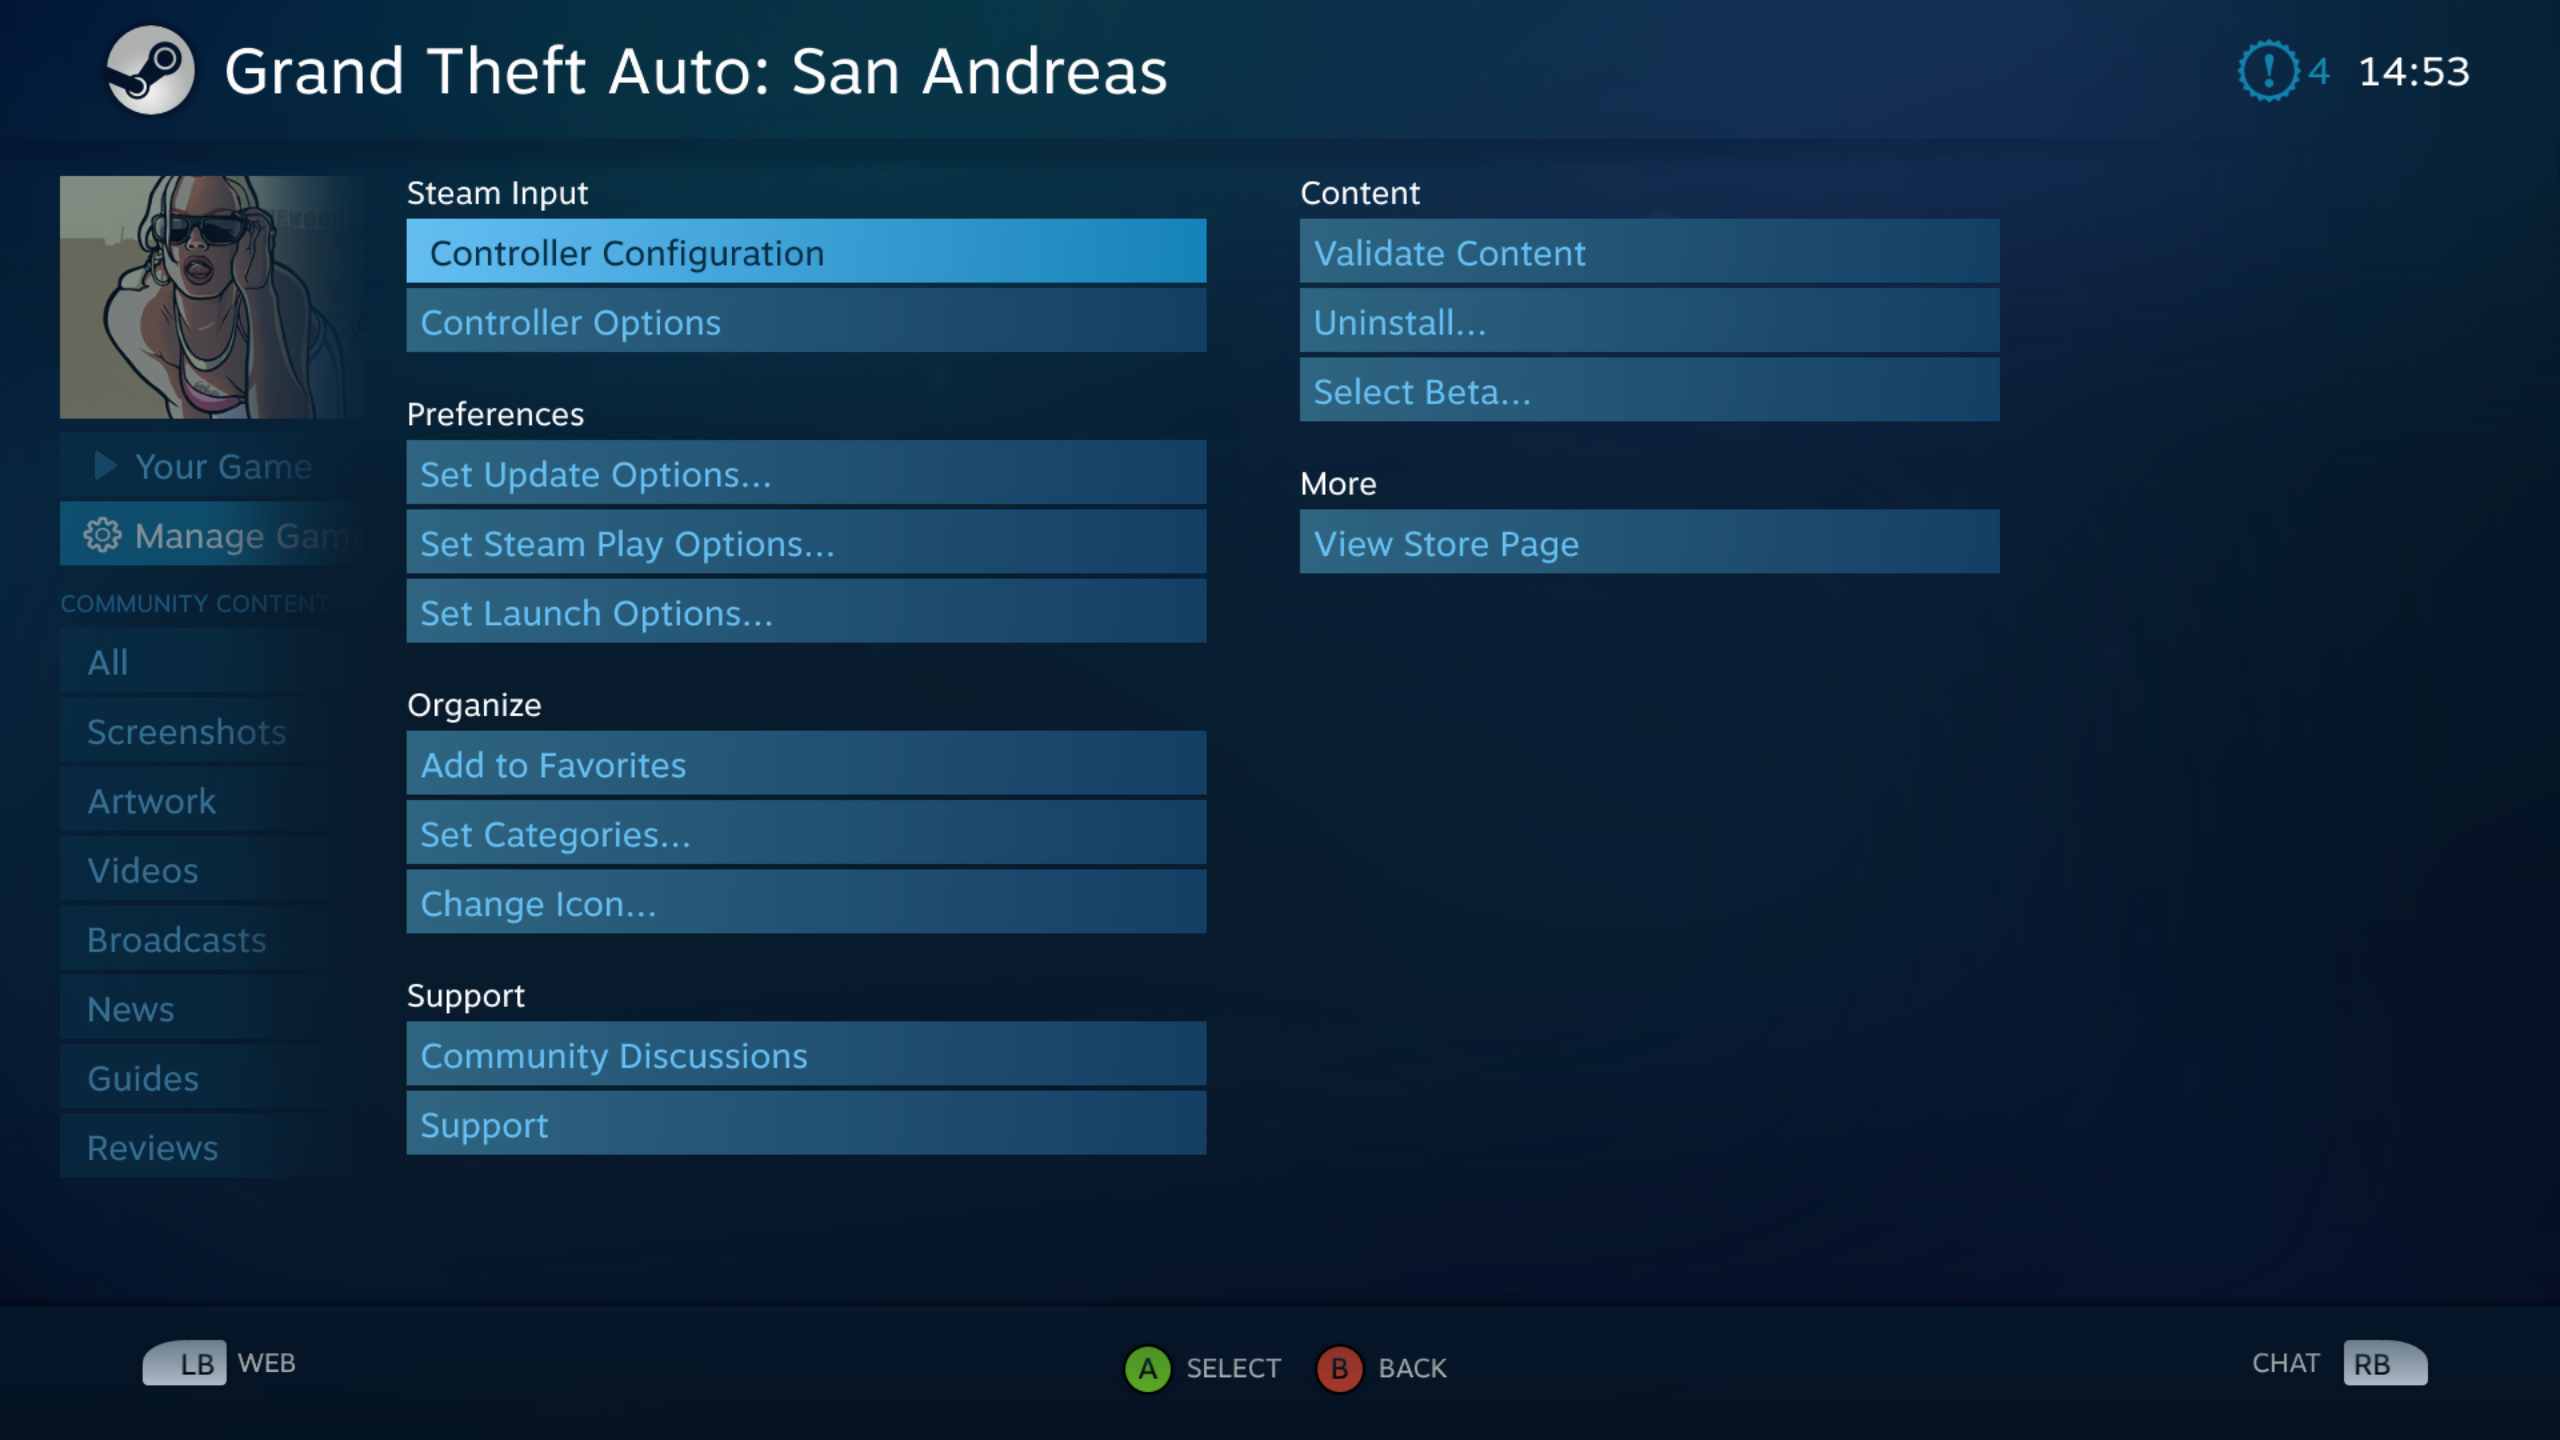The height and width of the screenshot is (1440, 2560).
Task: Click the Manage Game gear icon
Action: pyautogui.click(x=102, y=536)
